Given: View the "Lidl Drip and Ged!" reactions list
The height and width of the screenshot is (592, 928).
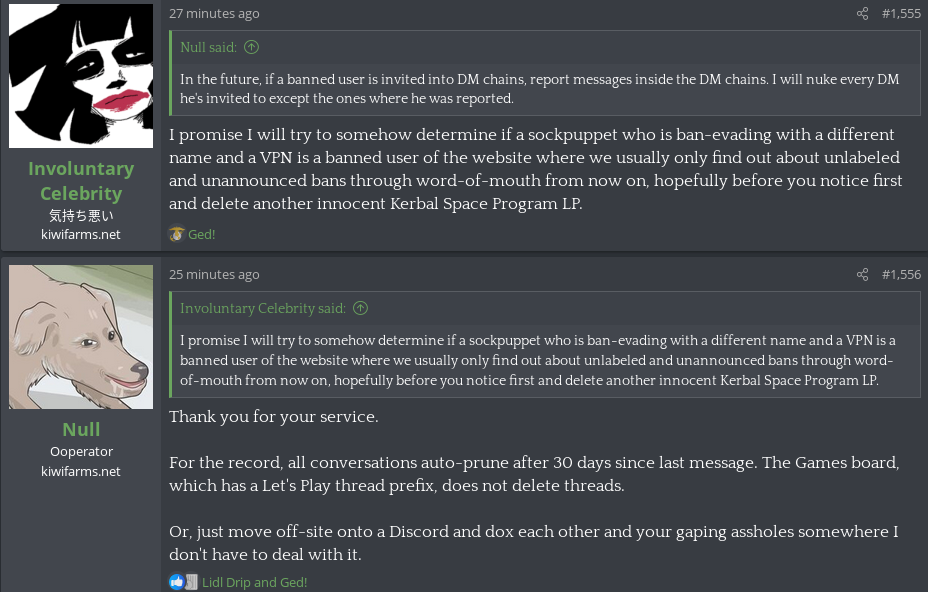Looking at the screenshot, I should click(x=254, y=582).
